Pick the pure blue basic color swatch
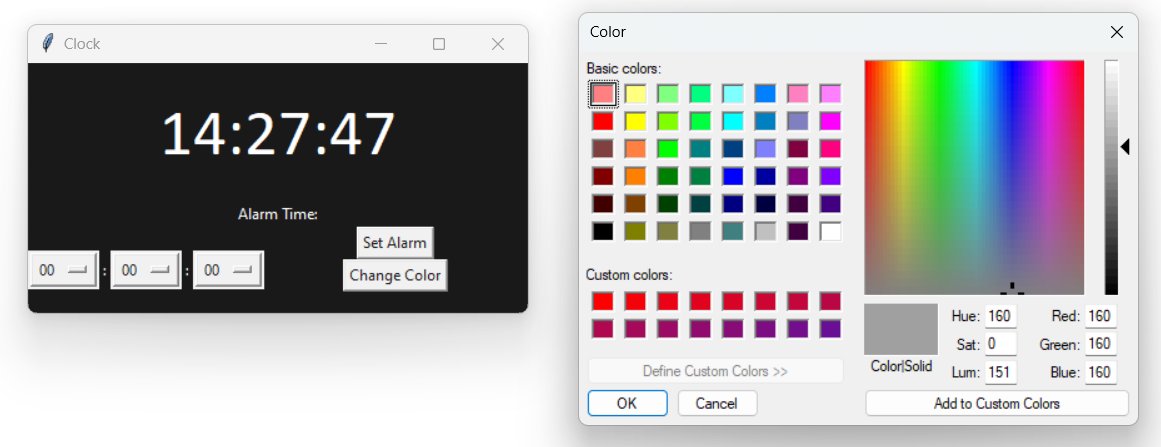Viewport: 1161px width, 447px height. 733,176
